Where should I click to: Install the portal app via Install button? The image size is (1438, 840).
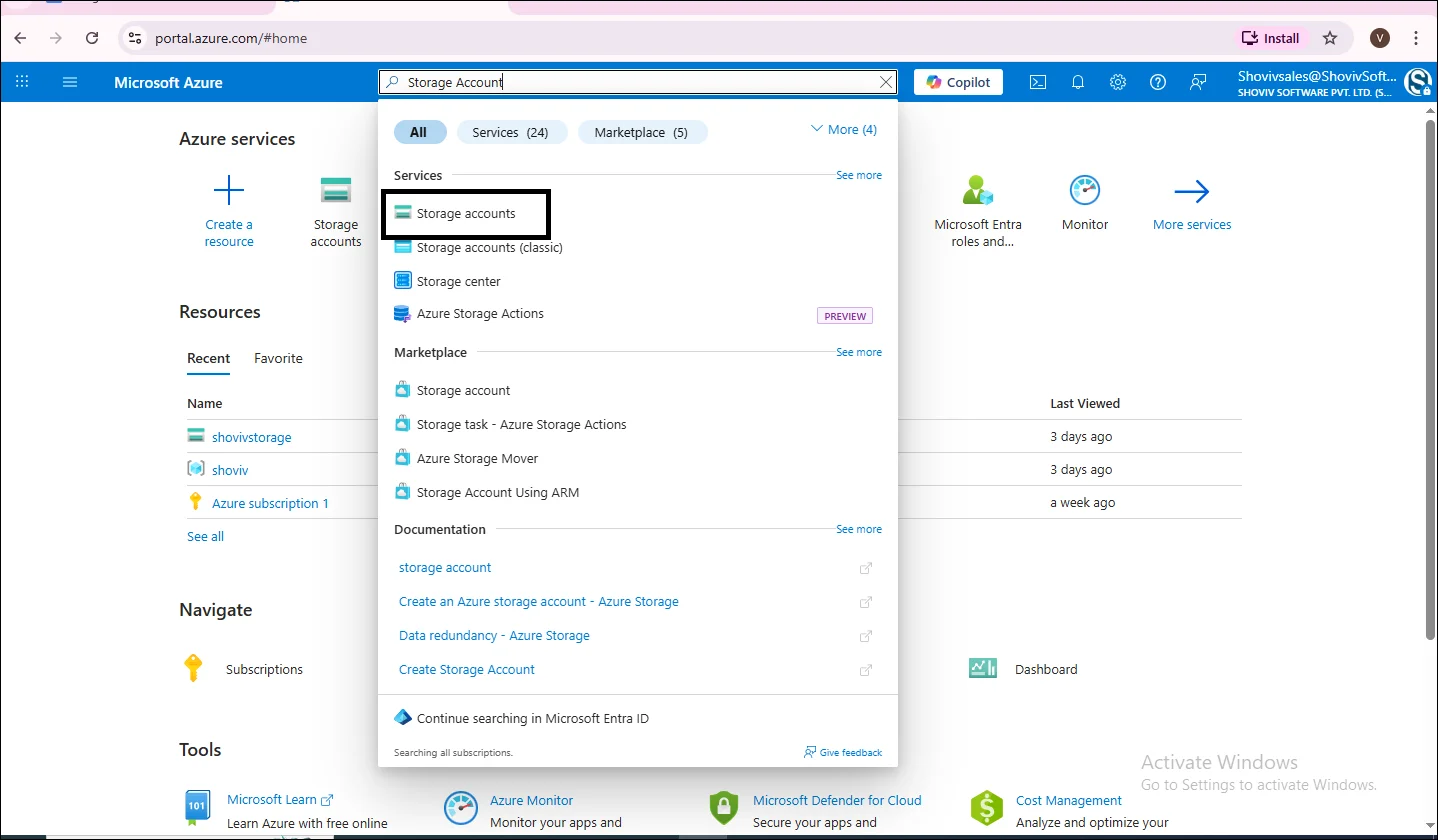tap(1271, 38)
